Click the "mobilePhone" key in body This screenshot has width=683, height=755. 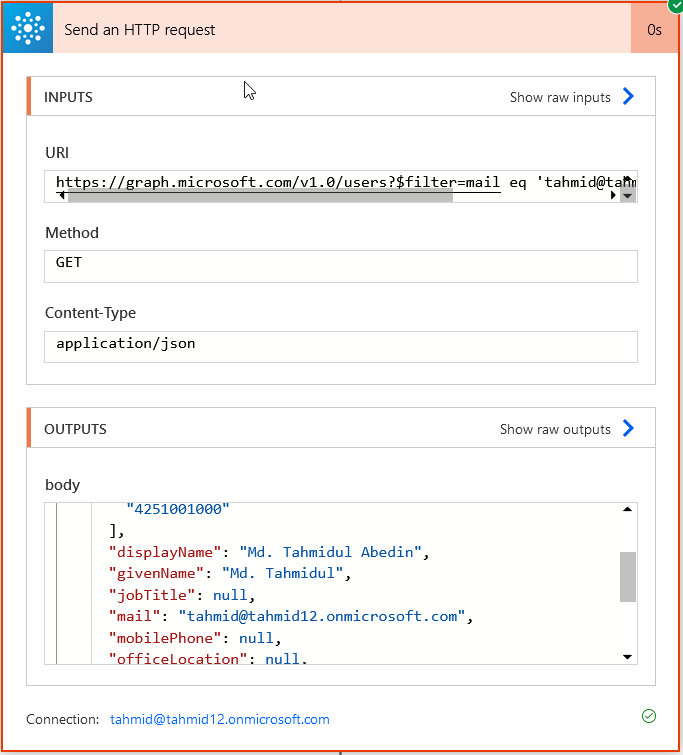pos(165,638)
